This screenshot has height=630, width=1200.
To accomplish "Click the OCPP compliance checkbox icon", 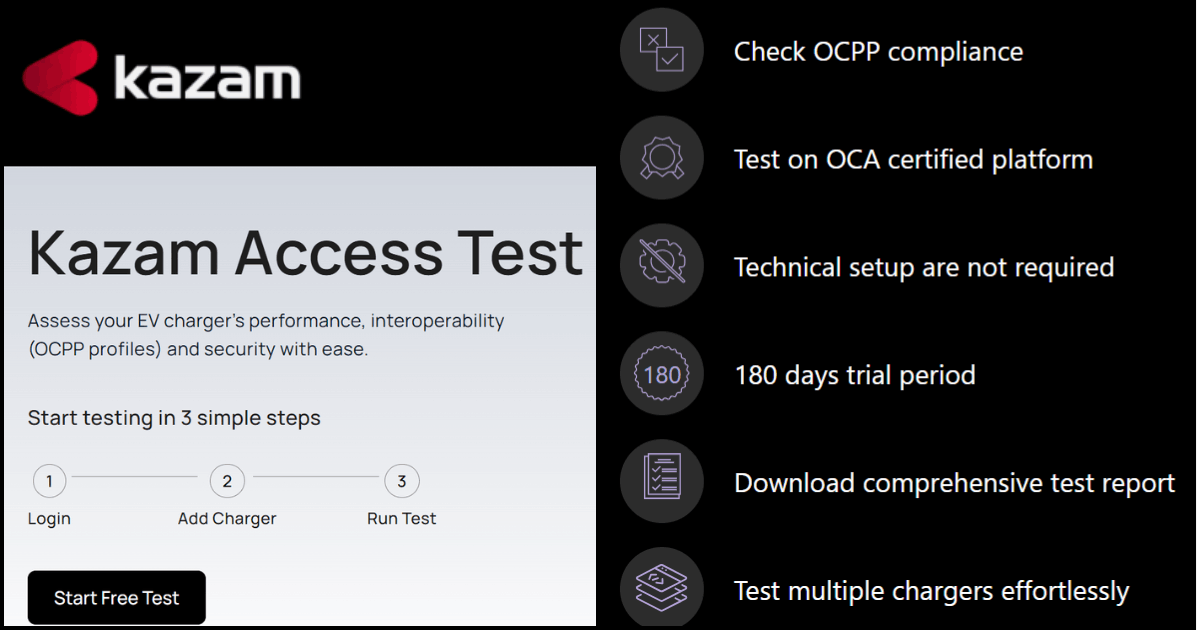I will point(662,51).
